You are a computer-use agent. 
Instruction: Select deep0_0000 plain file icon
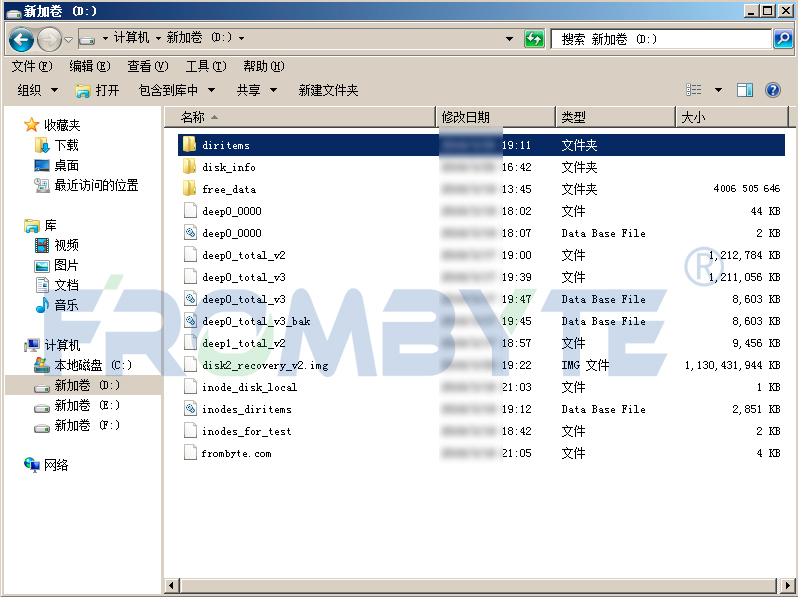coord(190,210)
